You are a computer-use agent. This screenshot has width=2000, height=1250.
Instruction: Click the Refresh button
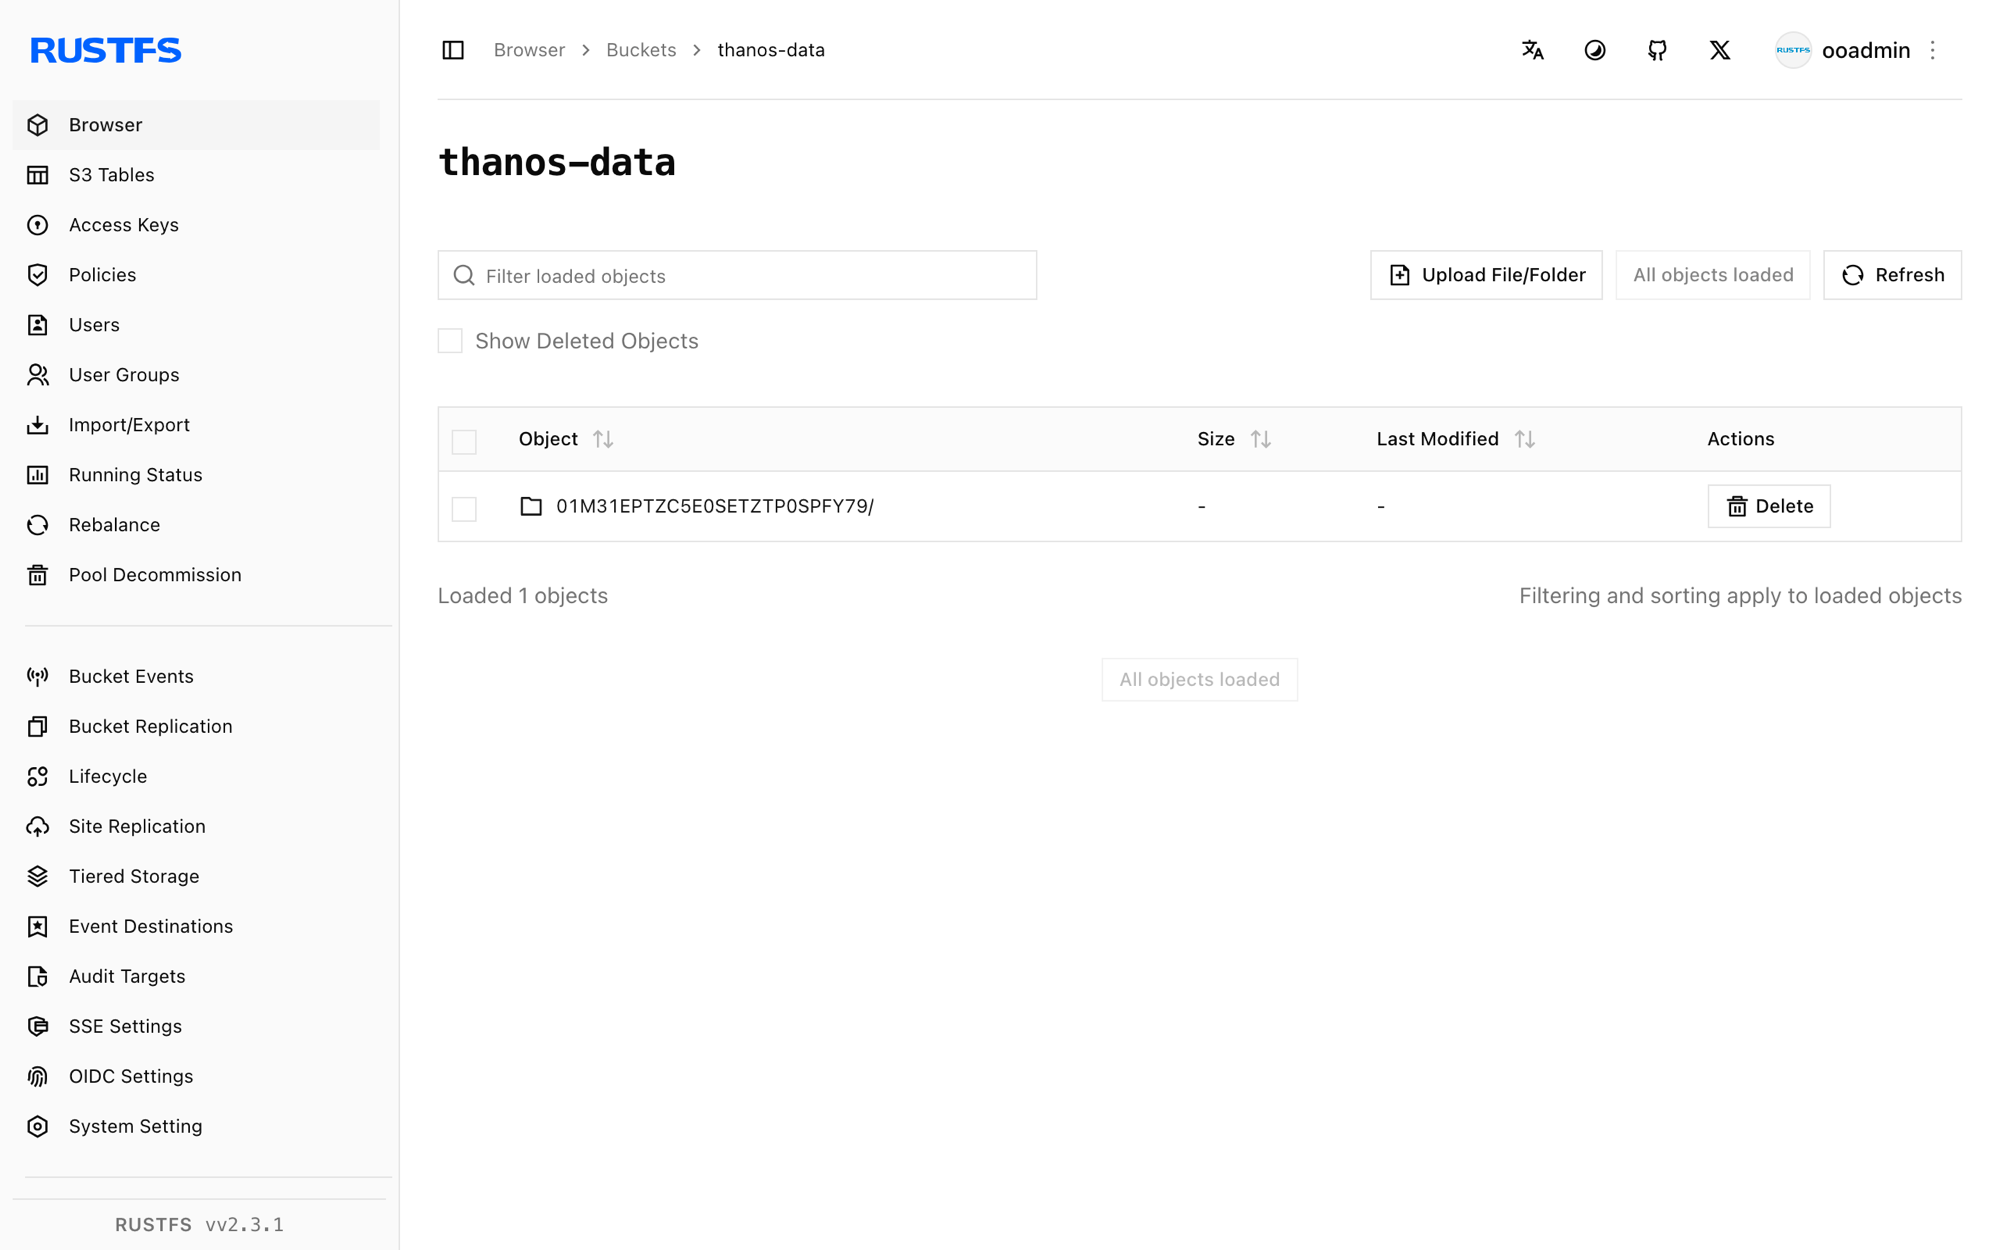click(1892, 275)
